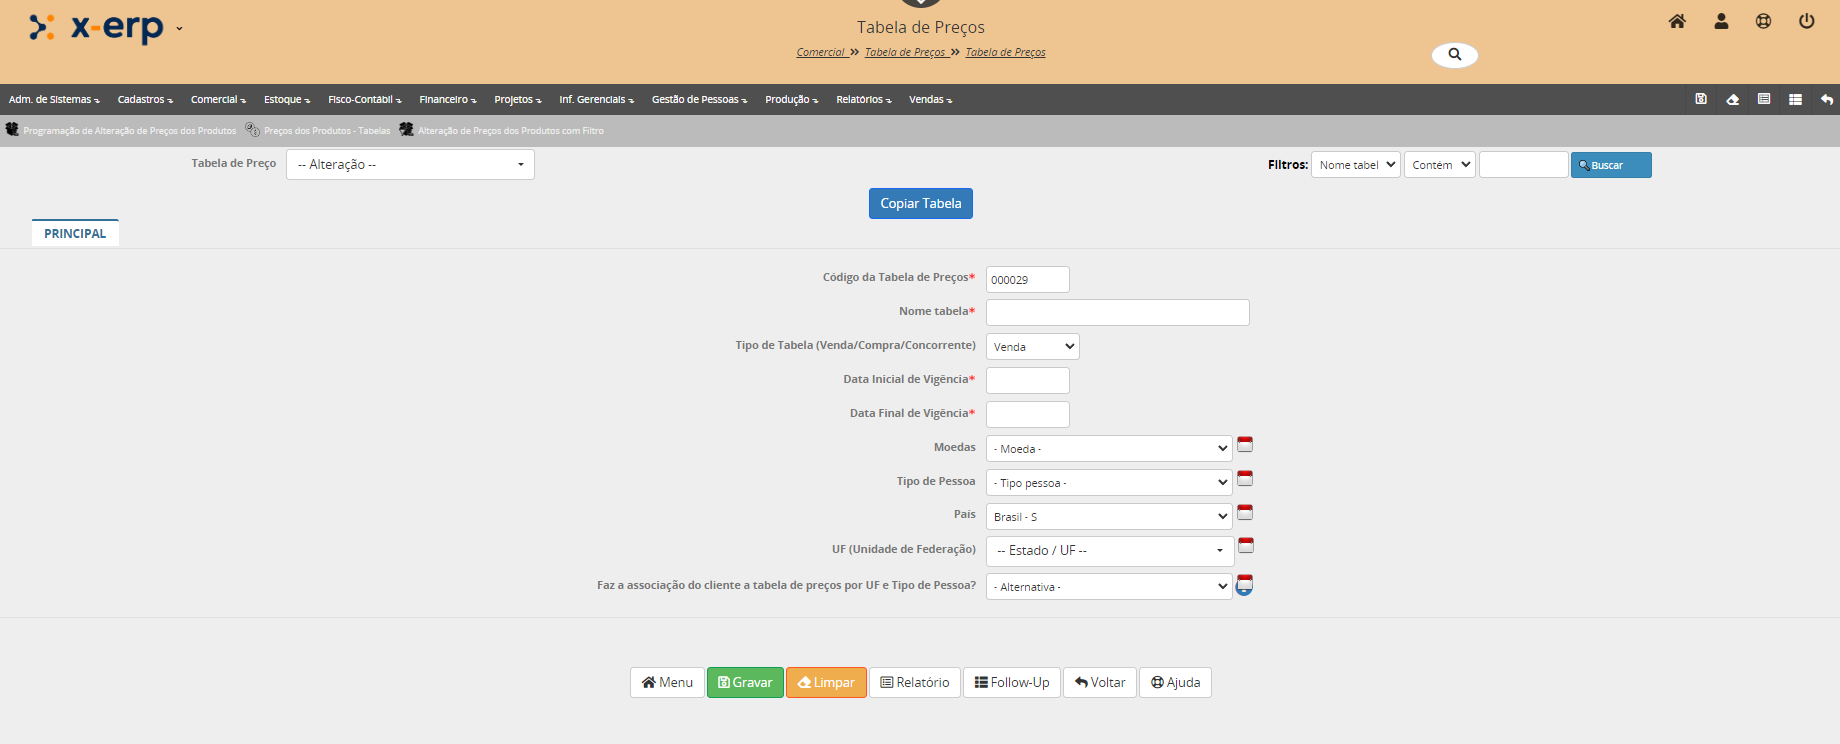Click the Nome tabela input field
1840x744 pixels.
pyautogui.click(x=1117, y=313)
